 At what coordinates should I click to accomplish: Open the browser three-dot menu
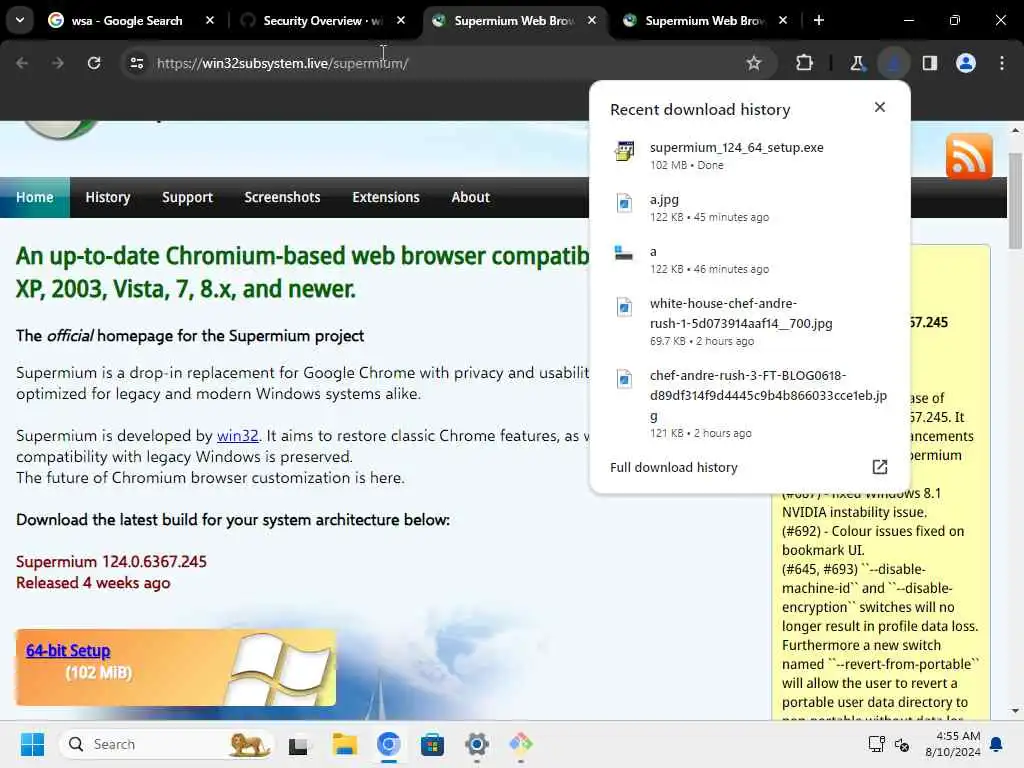pos(1002,63)
